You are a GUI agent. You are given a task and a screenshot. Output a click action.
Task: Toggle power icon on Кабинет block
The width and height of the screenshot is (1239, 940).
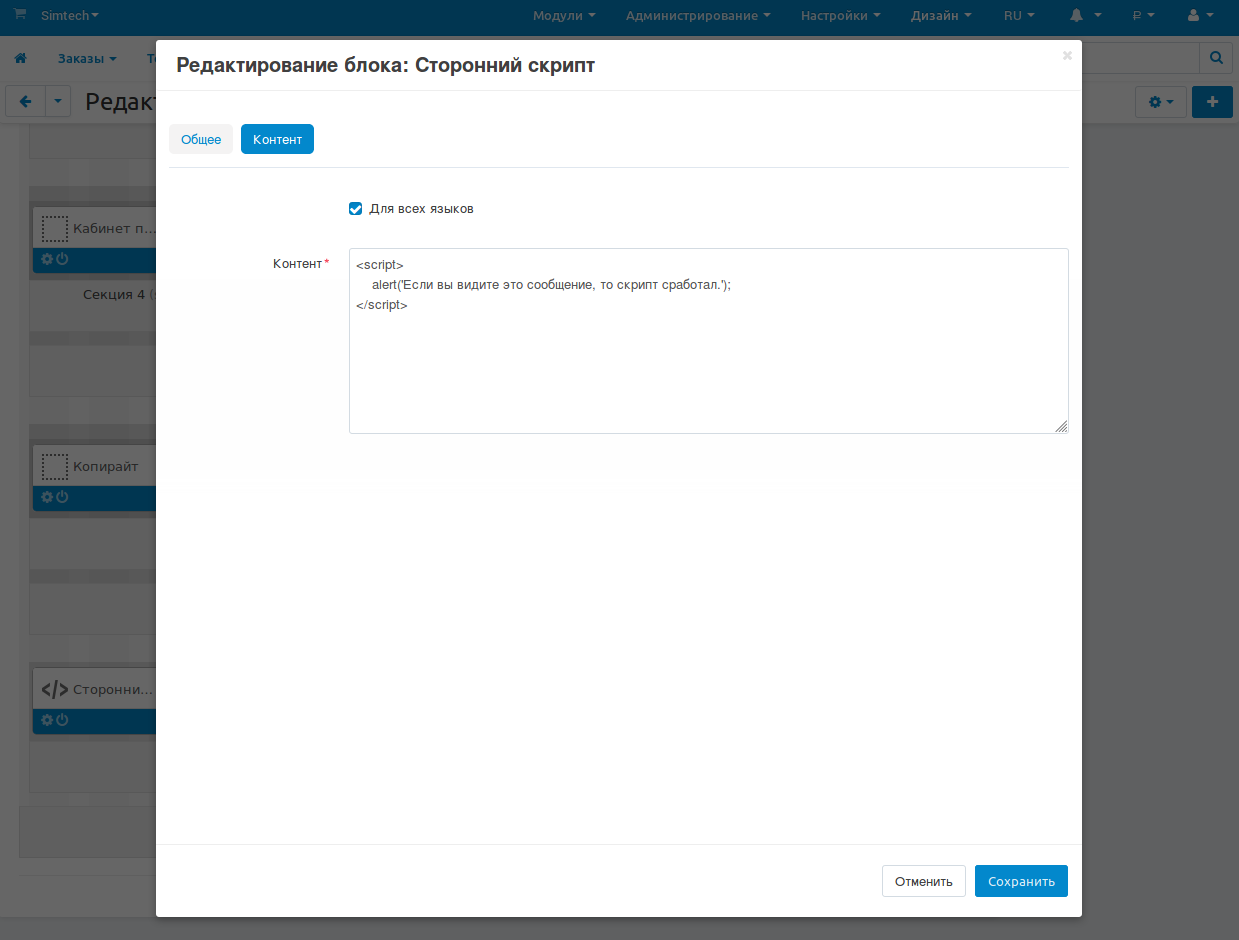tap(62, 259)
